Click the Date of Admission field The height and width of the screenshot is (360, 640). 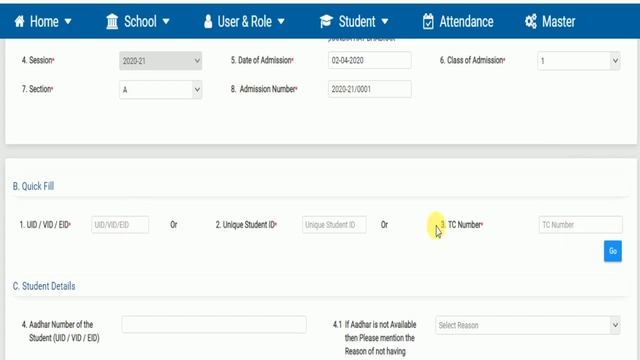tap(369, 60)
